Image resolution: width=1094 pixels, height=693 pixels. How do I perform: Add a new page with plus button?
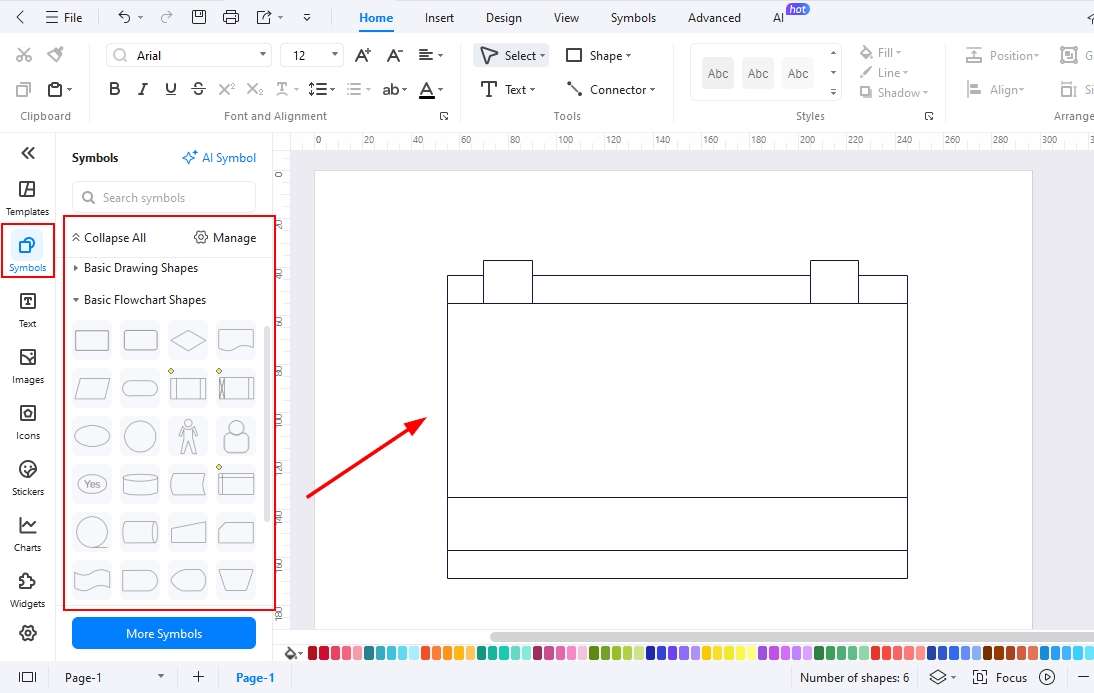[x=198, y=677]
